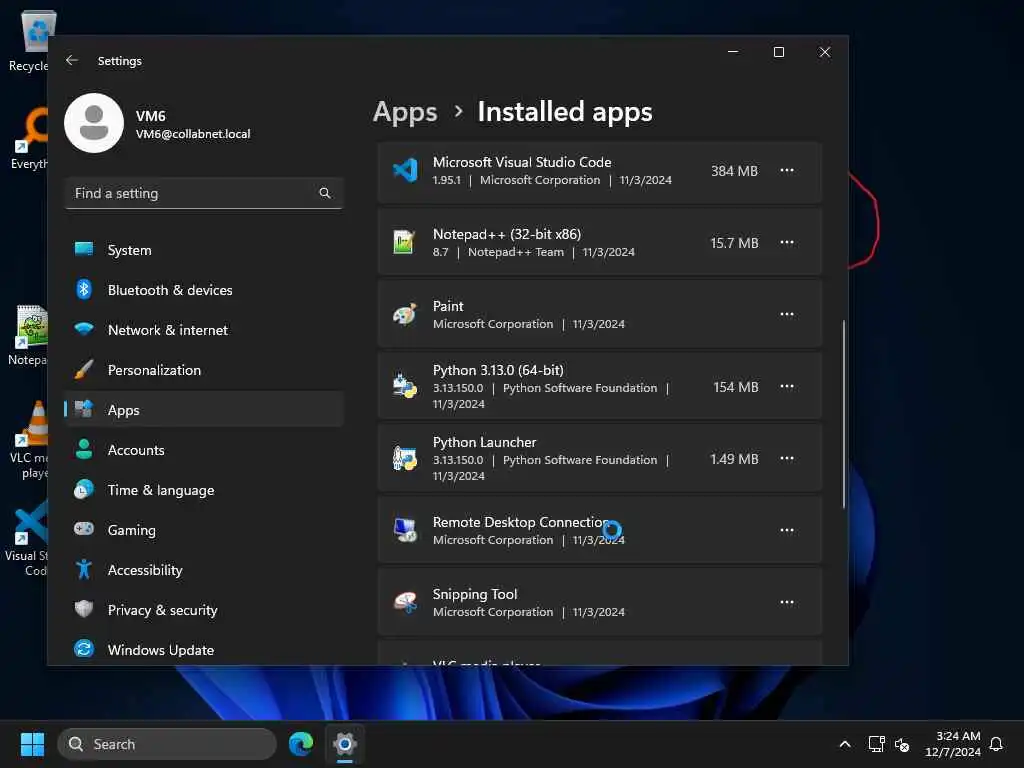This screenshot has width=1024, height=768.
Task: Show hidden system tray icons
Action: click(x=844, y=744)
